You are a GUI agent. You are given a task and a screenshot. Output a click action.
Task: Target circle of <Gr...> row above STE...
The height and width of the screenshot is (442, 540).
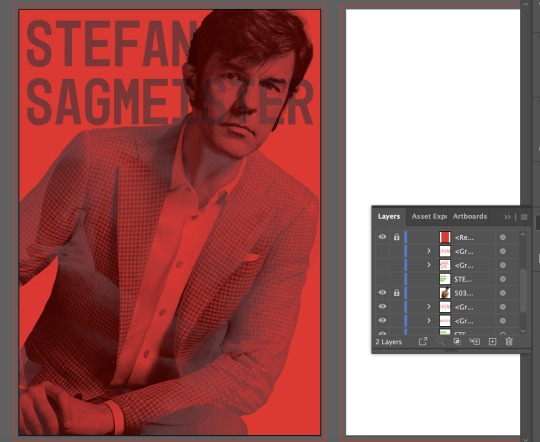pos(503,265)
